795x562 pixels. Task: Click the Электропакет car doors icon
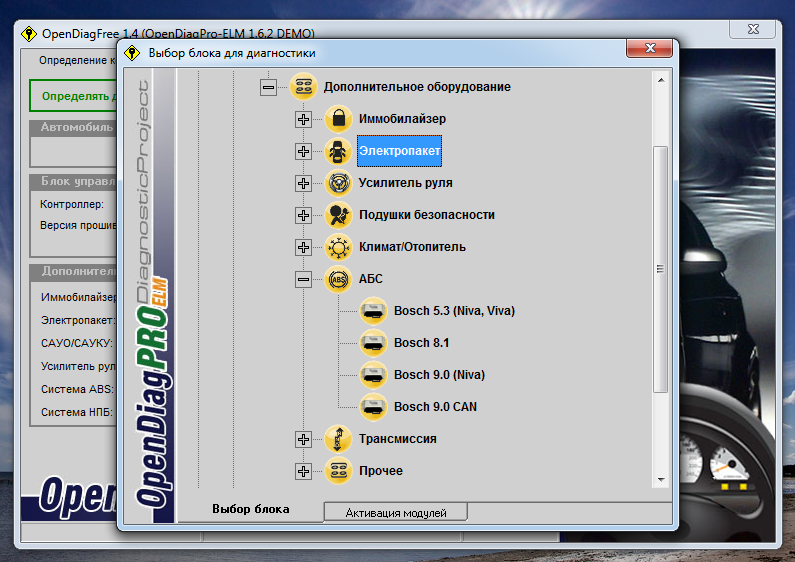click(338, 151)
